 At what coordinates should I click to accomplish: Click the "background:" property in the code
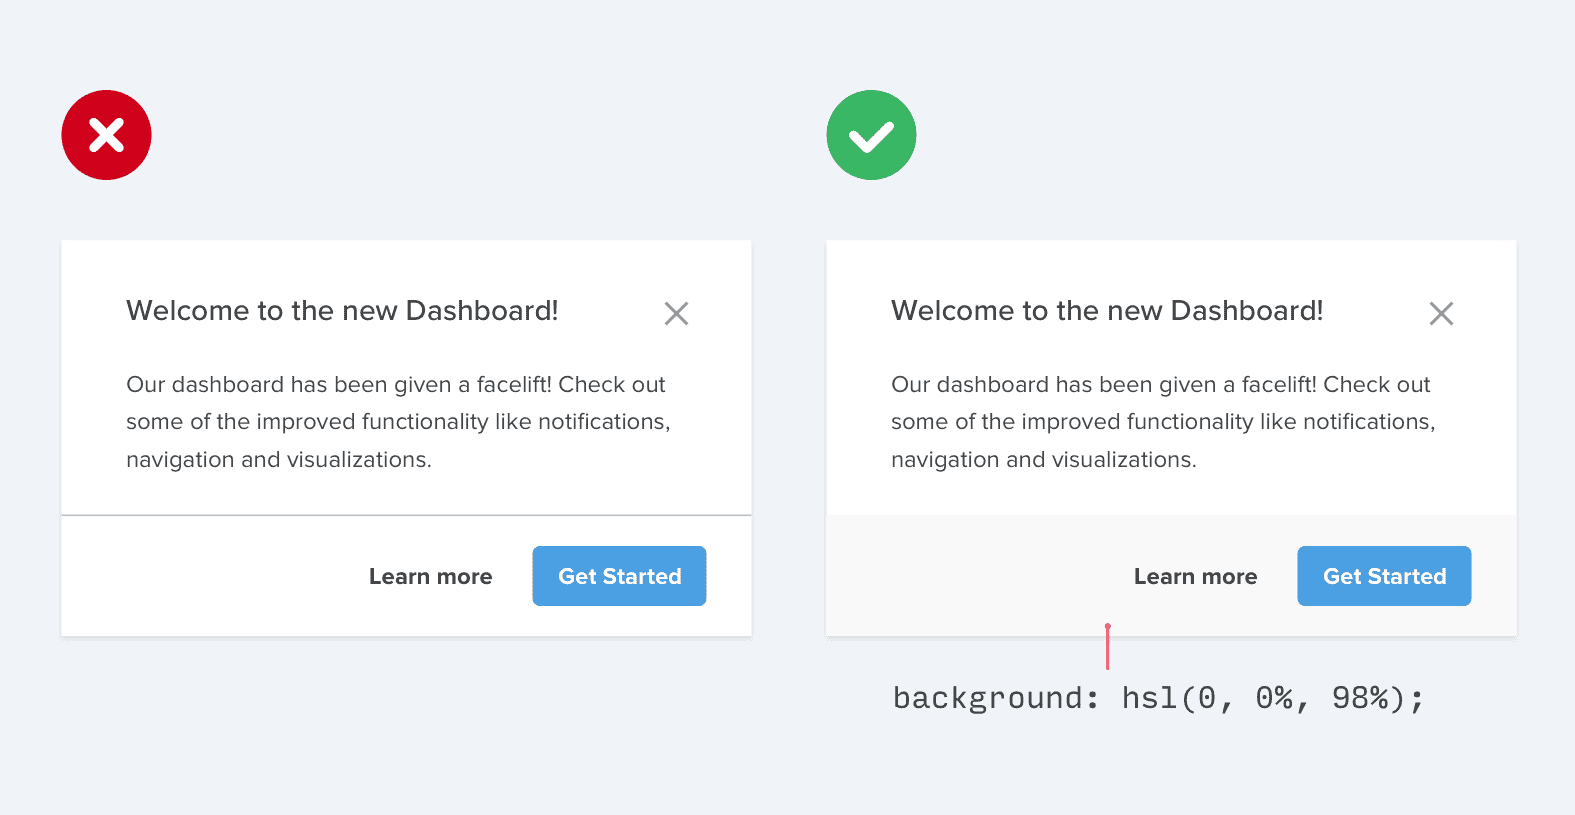(x=995, y=698)
